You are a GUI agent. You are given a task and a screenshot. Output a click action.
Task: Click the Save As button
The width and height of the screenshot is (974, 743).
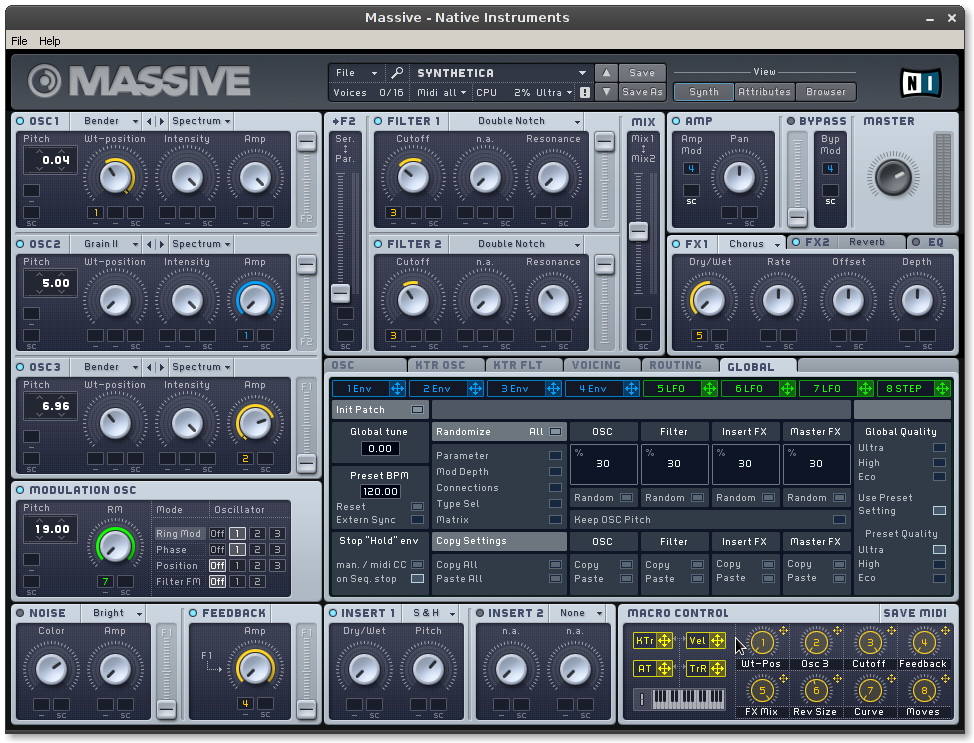point(642,92)
